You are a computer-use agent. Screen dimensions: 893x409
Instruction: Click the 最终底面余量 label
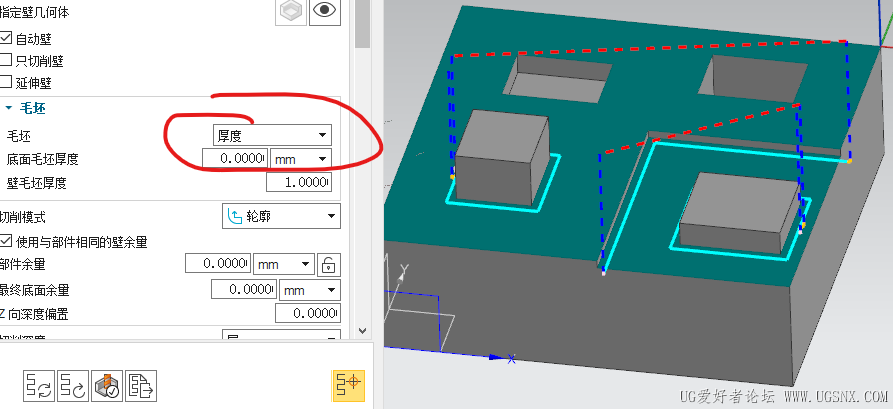click(34, 290)
